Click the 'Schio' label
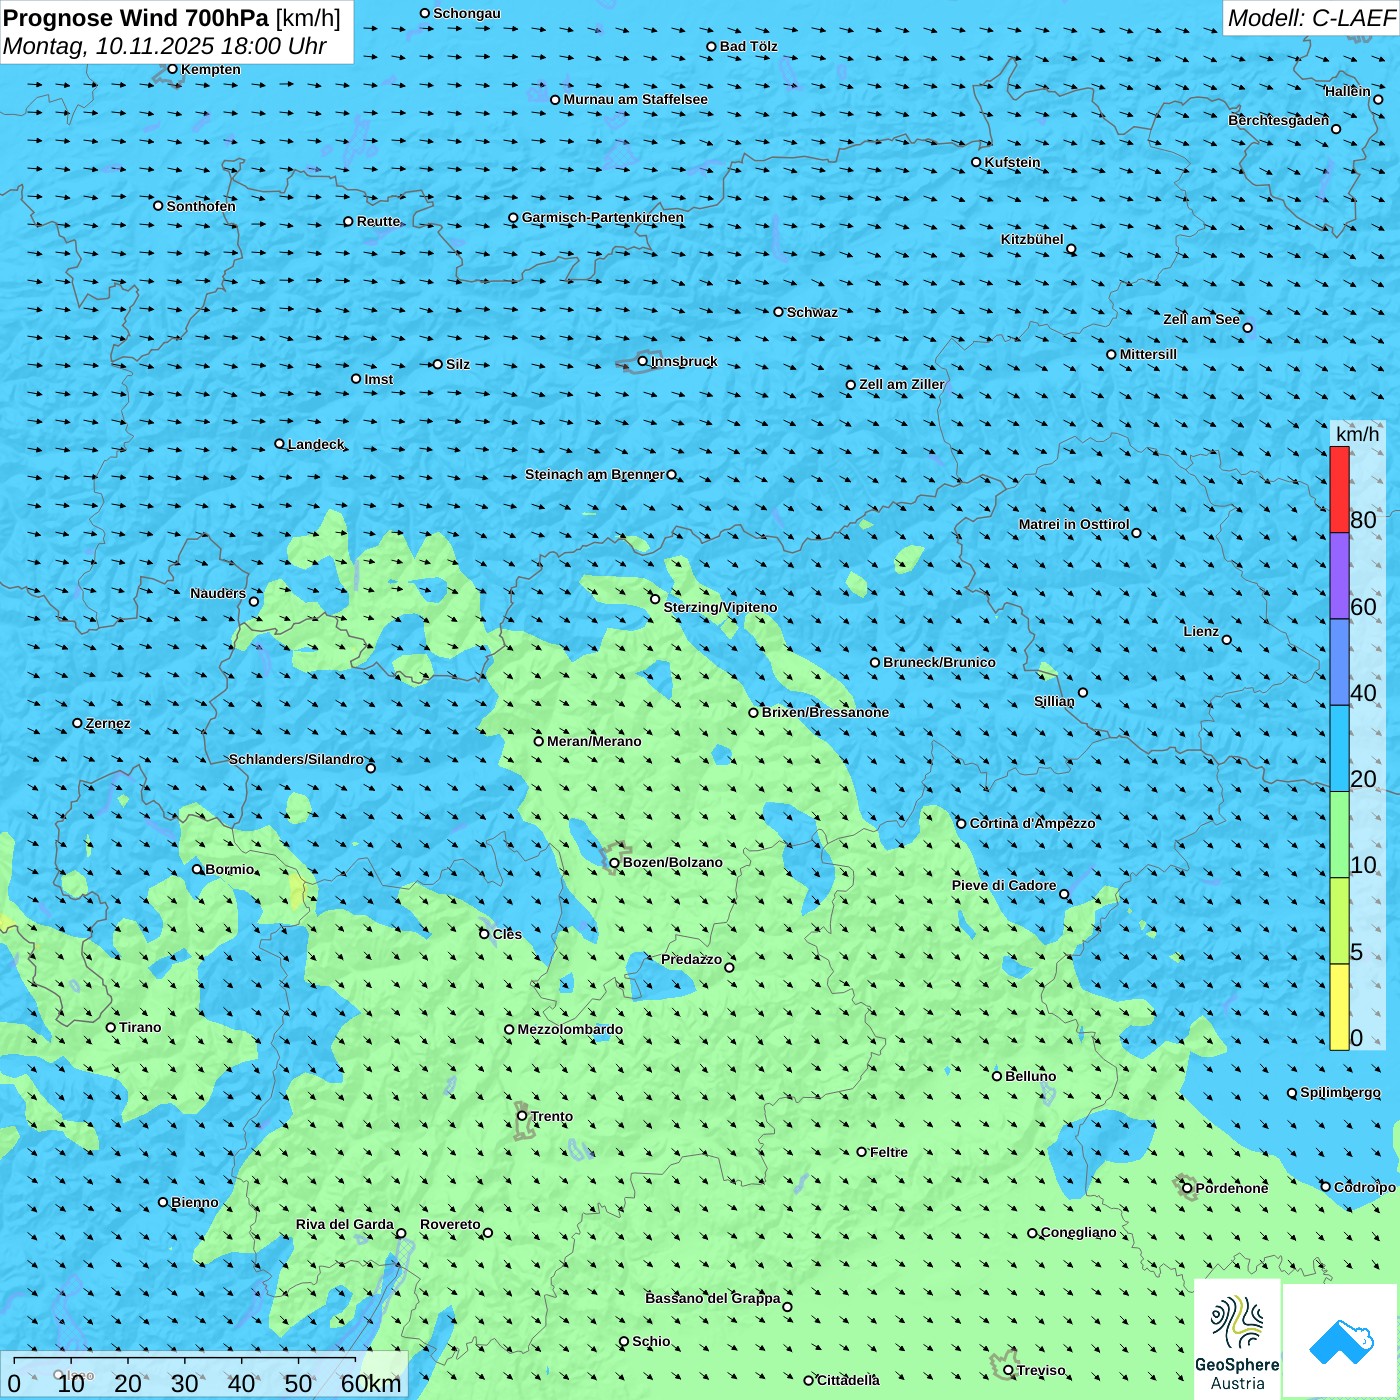Image resolution: width=1400 pixels, height=1400 pixels. pyautogui.click(x=651, y=1341)
